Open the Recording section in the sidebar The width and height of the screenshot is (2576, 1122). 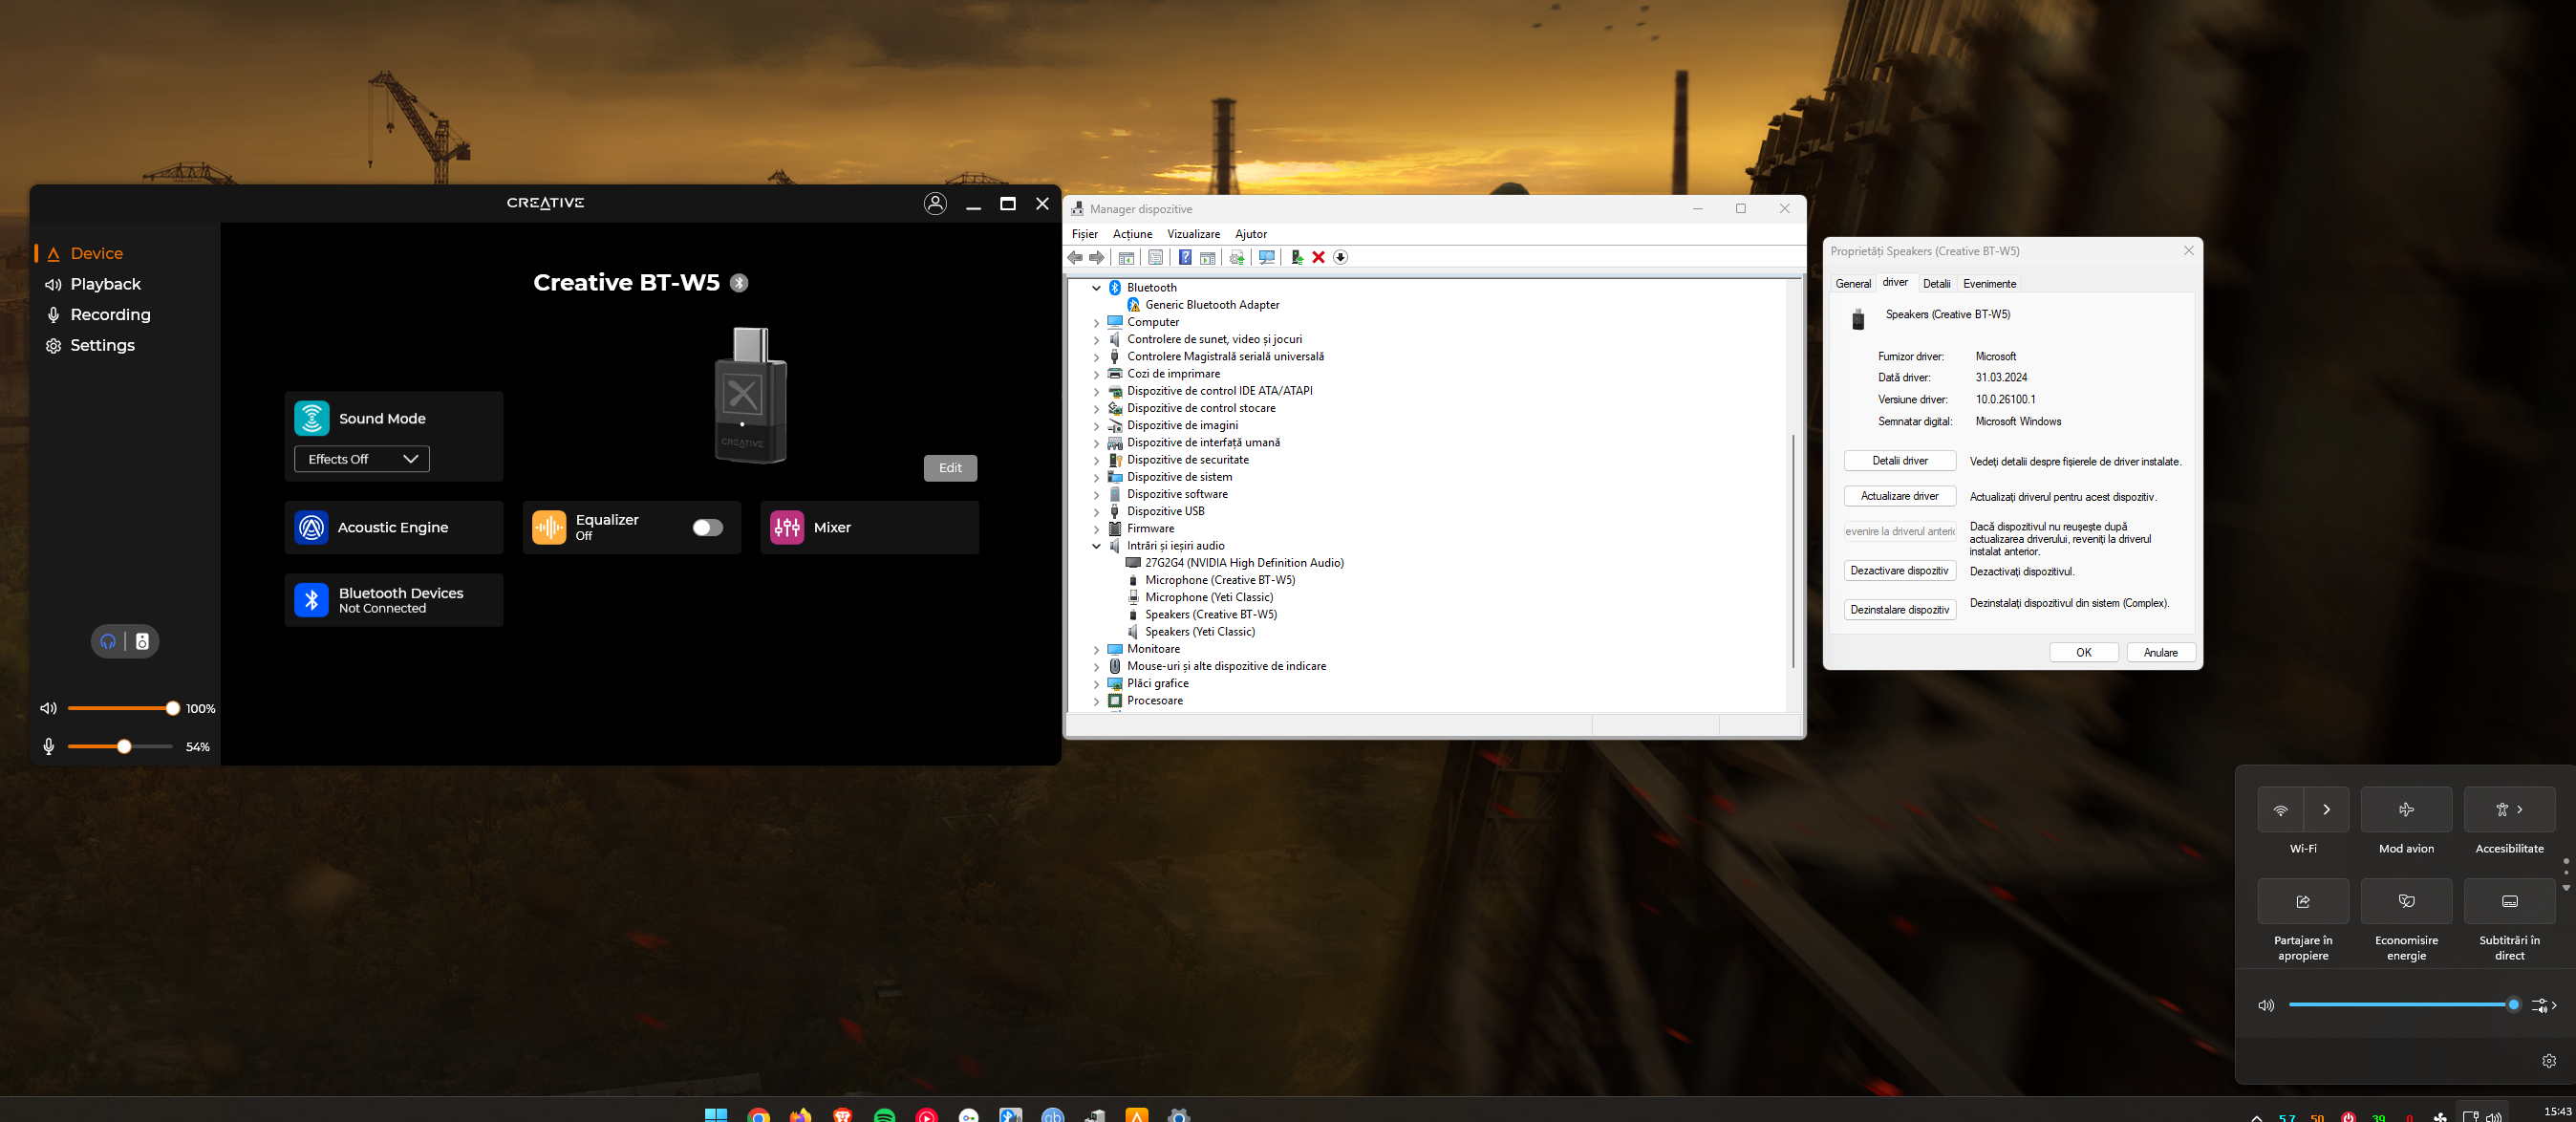point(110,315)
